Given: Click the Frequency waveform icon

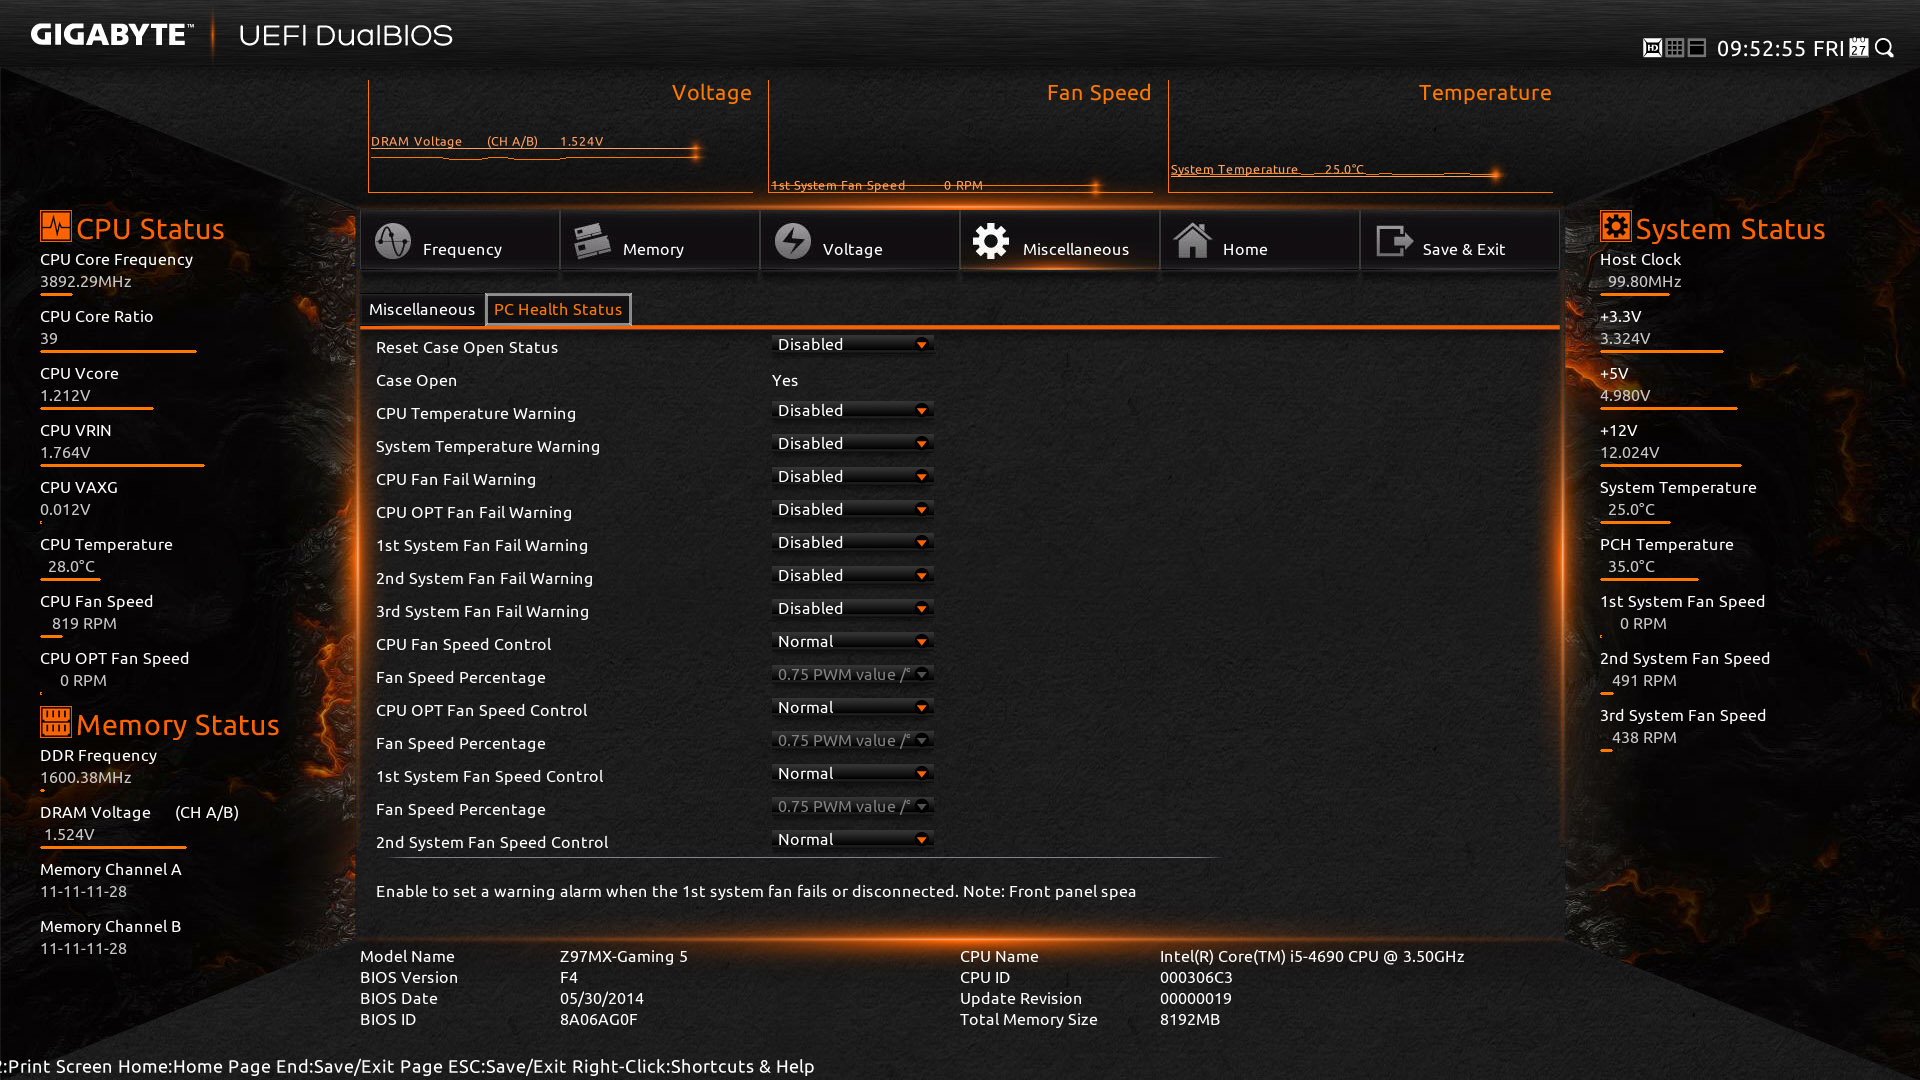Looking at the screenshot, I should [393, 241].
